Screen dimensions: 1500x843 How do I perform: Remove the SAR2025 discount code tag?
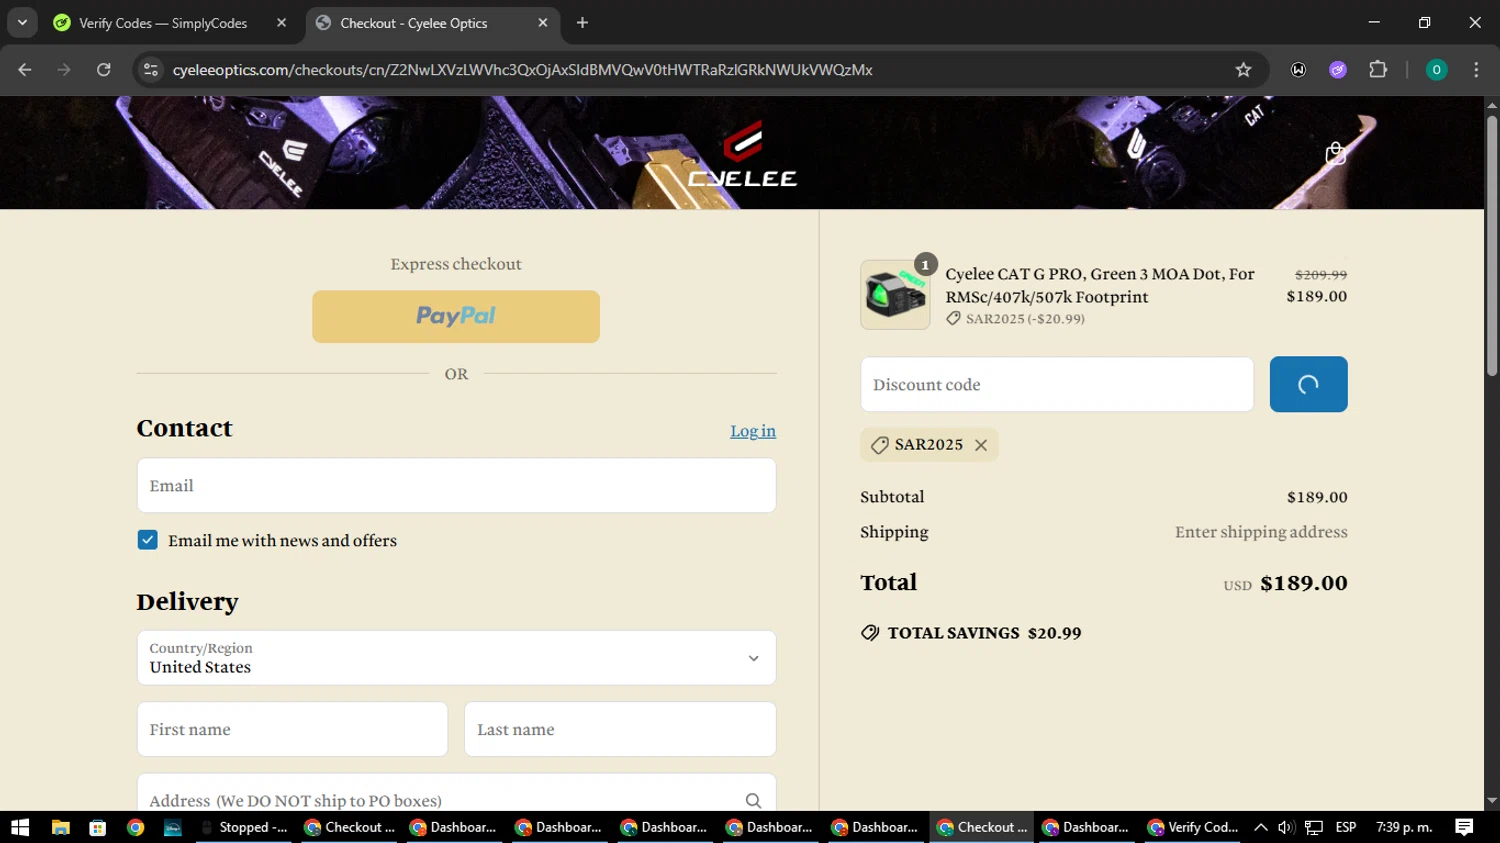pos(981,445)
